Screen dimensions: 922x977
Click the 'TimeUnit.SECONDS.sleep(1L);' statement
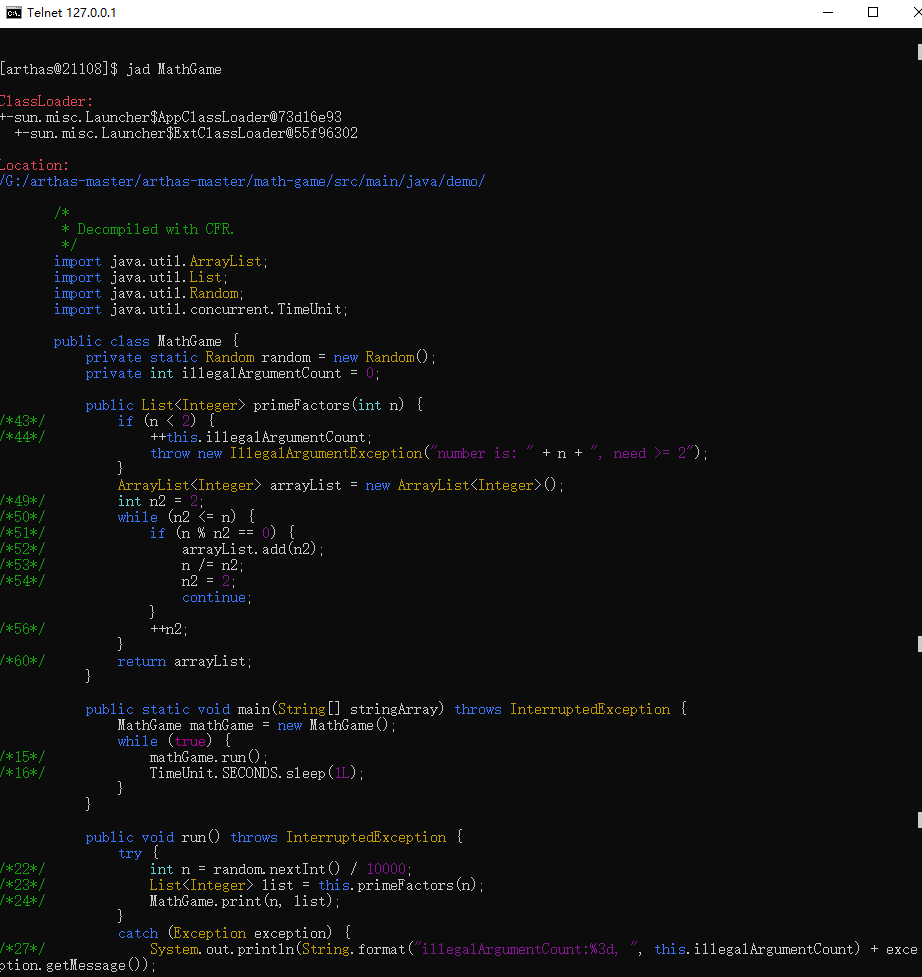(x=257, y=774)
